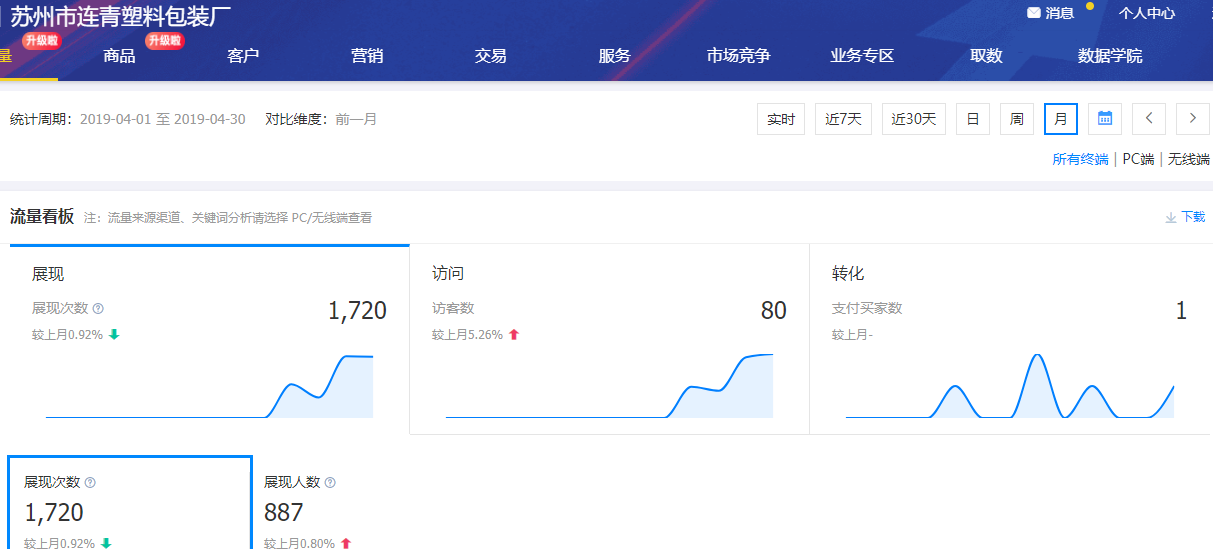Click 对比维度 value 前一月
This screenshot has width=1213, height=549.
(x=357, y=119)
